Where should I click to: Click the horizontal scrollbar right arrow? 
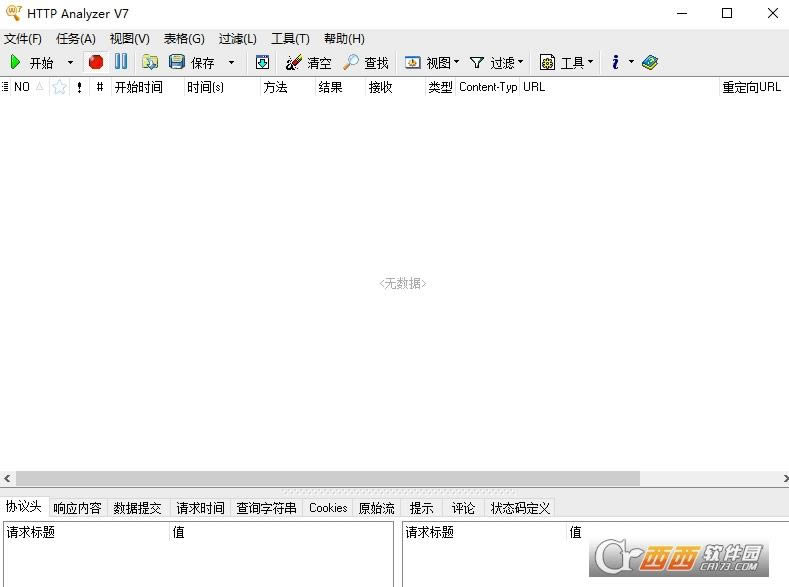pyautogui.click(x=784, y=478)
